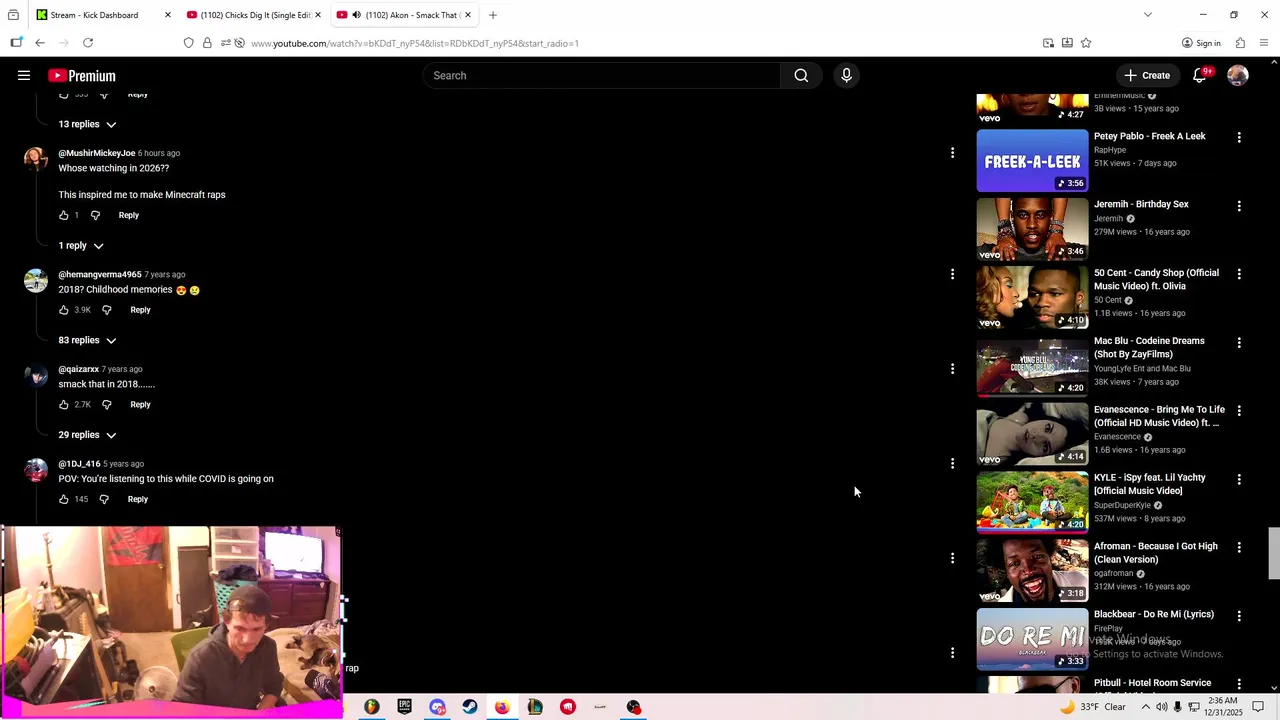The width and height of the screenshot is (1280, 720).
Task: Go to YouTube Premium home logo
Action: pos(82,75)
